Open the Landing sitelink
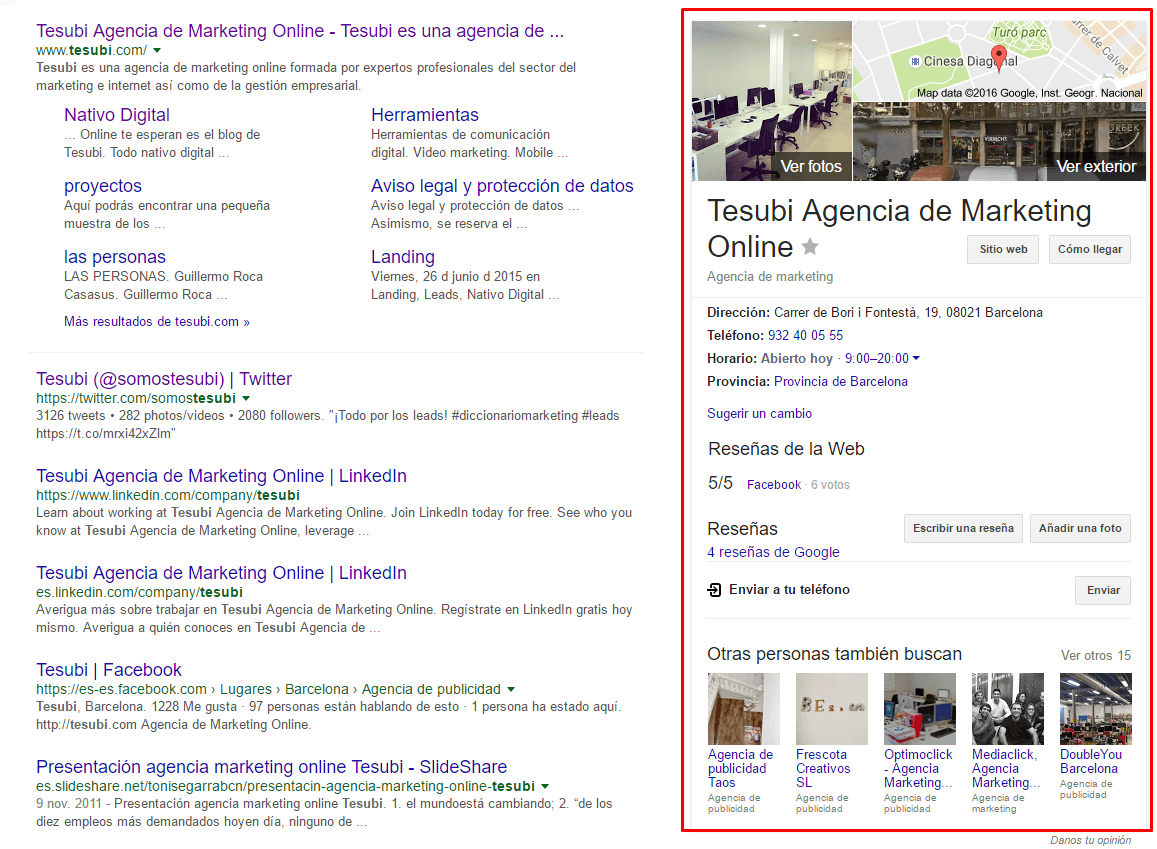Viewport: 1157px width, 849px height. pyautogui.click(x=403, y=257)
